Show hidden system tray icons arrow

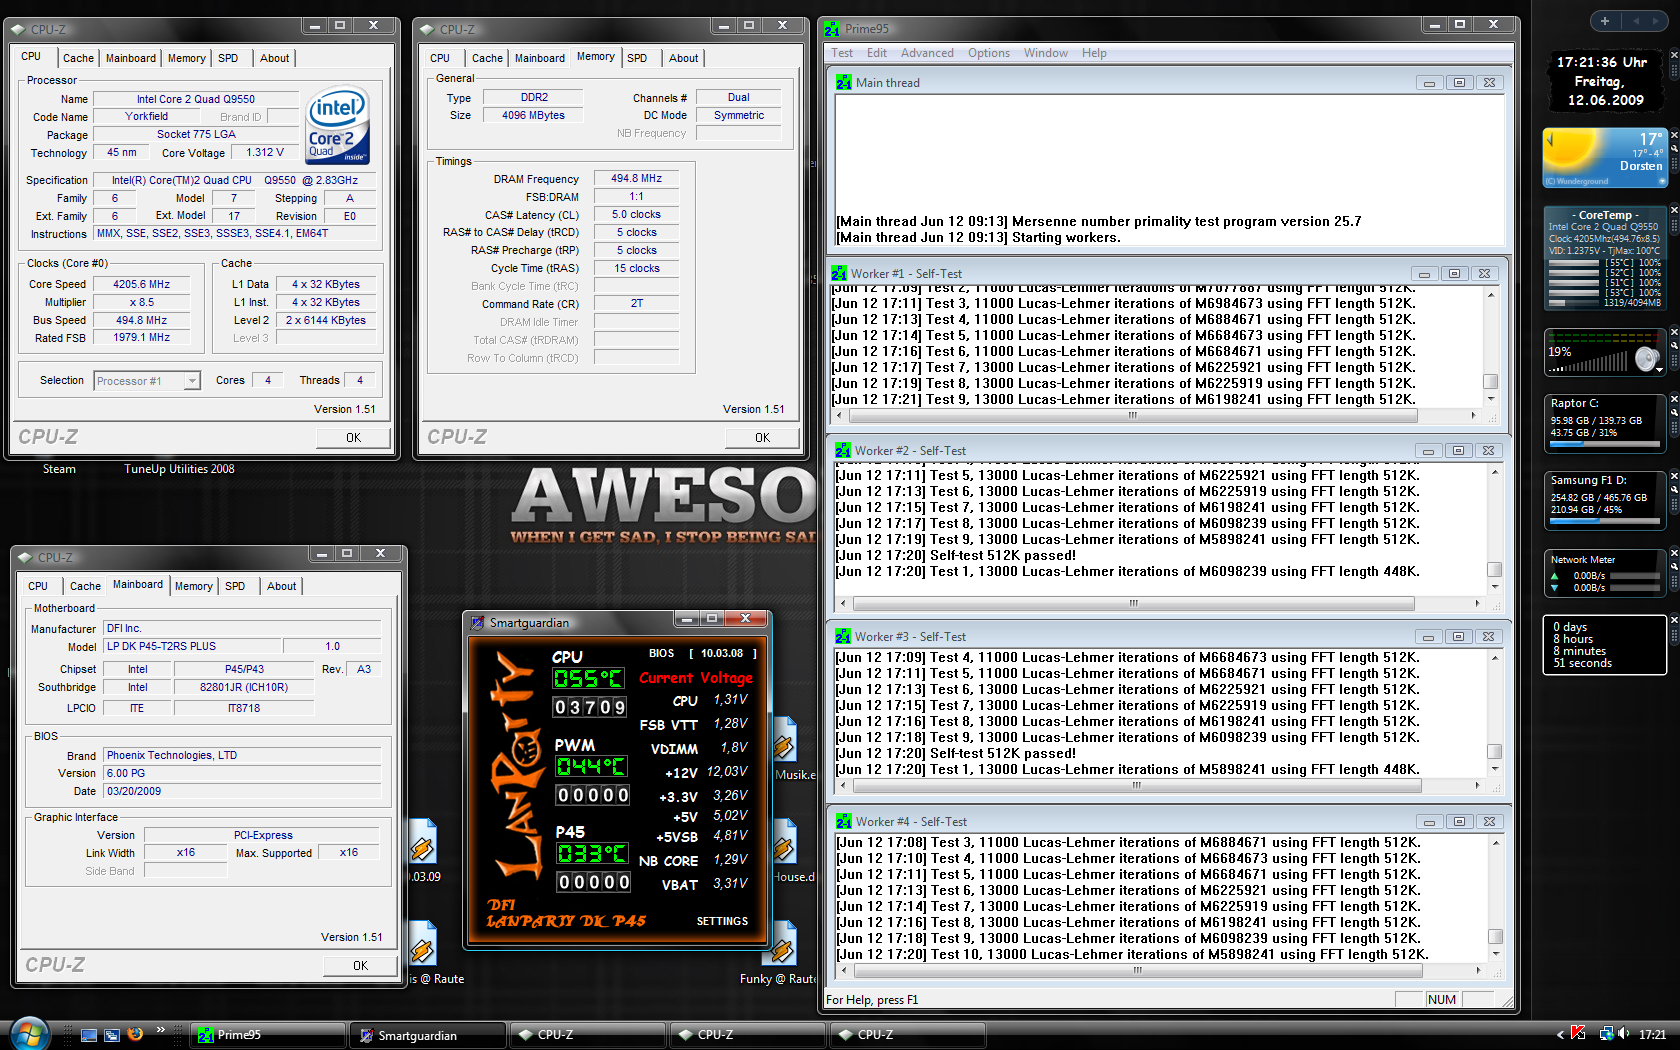pyautogui.click(x=1560, y=1035)
